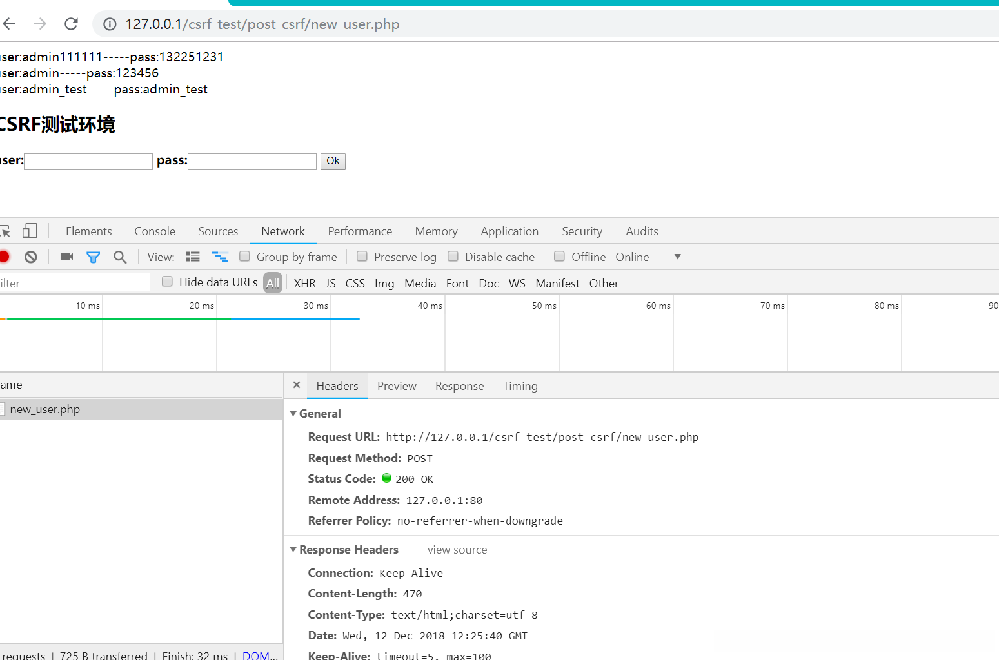Switch to the Elements tab
The height and width of the screenshot is (661, 1000).
pos(89,231)
